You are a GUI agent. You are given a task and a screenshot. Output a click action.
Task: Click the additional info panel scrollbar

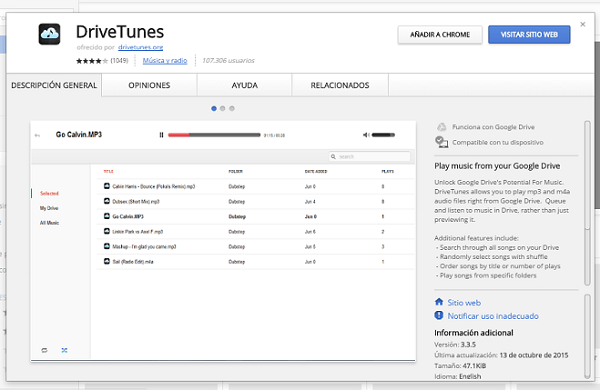coord(587,336)
